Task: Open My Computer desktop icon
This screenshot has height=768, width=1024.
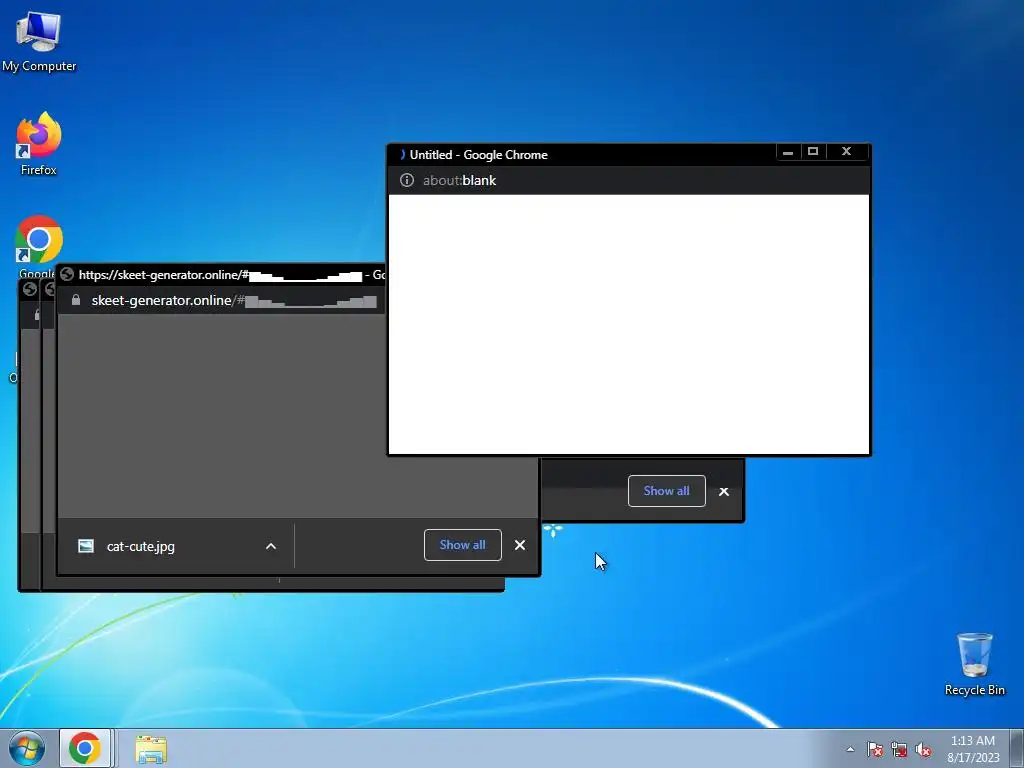Action: [39, 41]
